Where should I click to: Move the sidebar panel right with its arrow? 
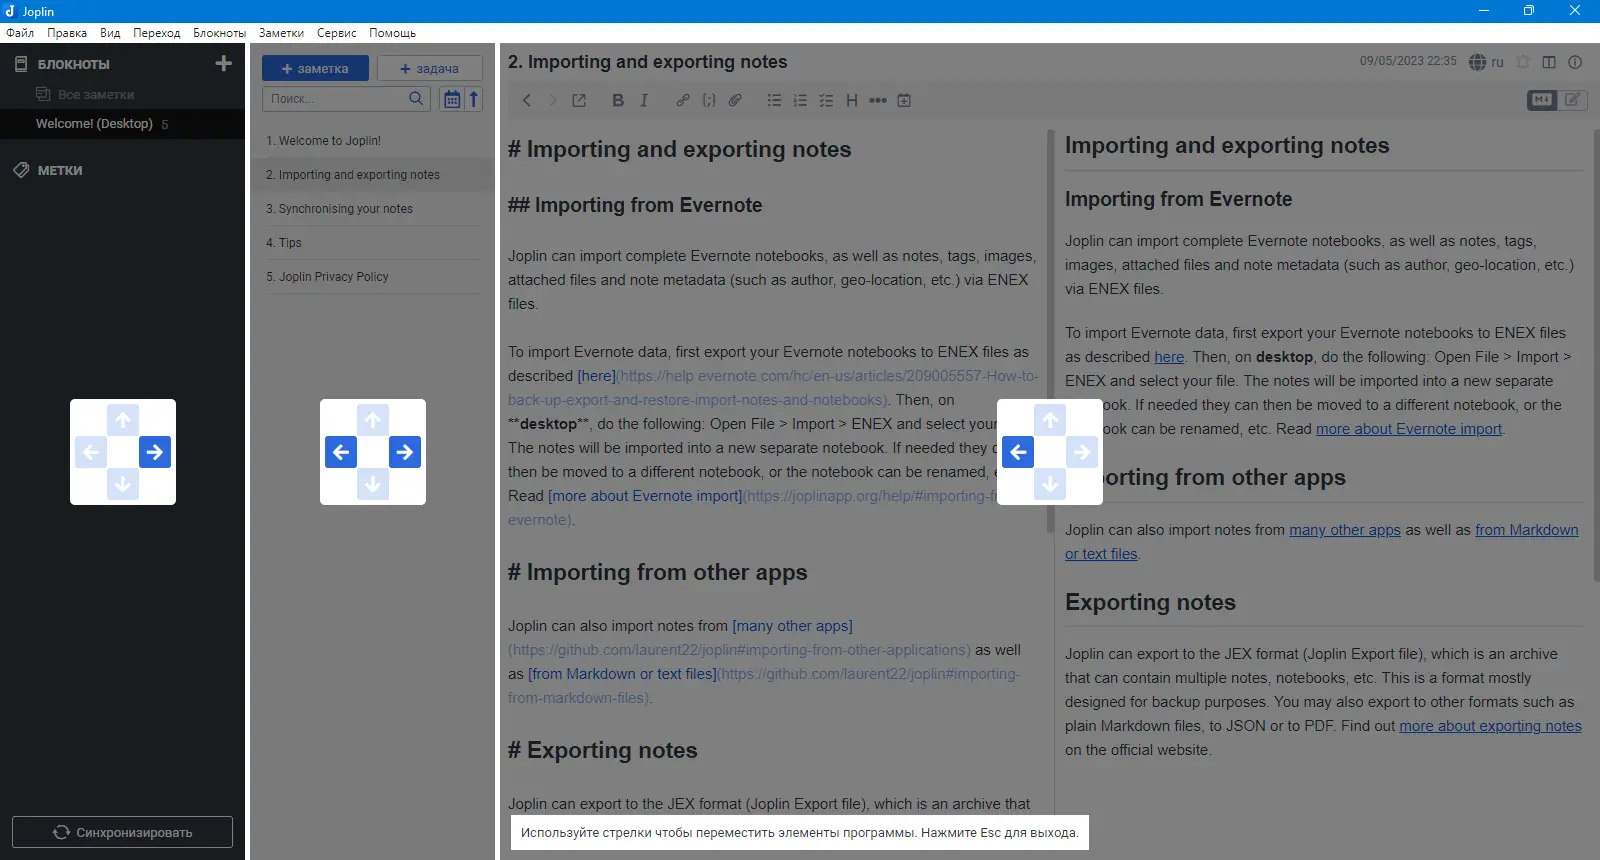(x=155, y=452)
